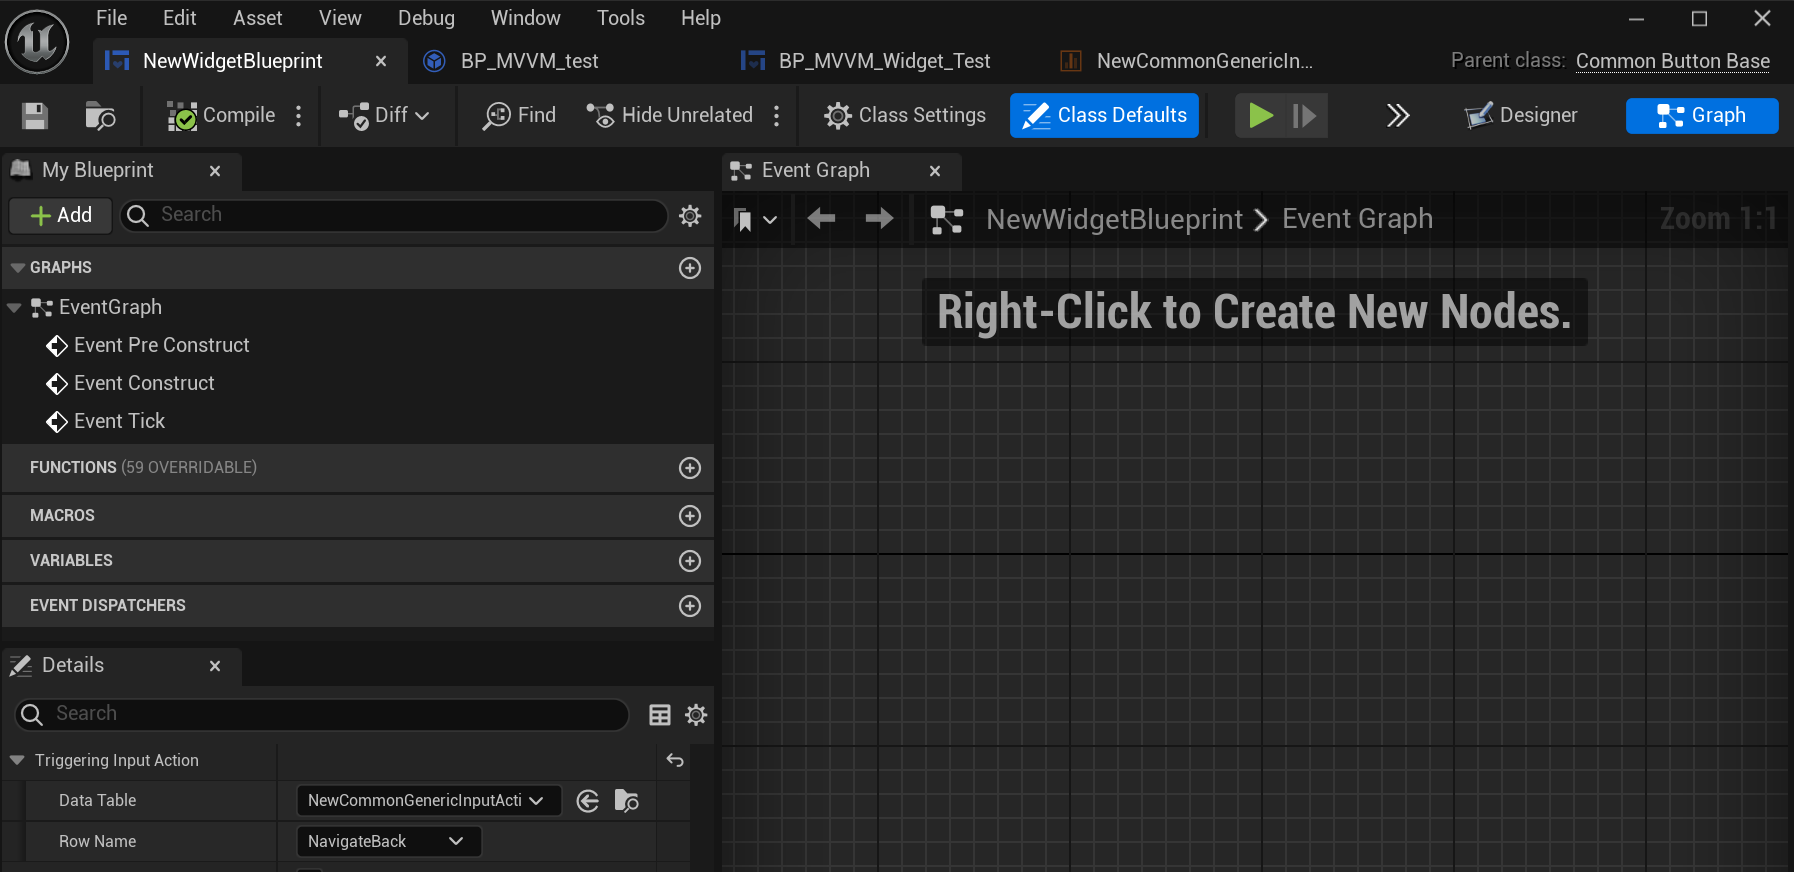Image resolution: width=1794 pixels, height=872 pixels.
Task: Open Details panel settings gear
Action: (696, 715)
